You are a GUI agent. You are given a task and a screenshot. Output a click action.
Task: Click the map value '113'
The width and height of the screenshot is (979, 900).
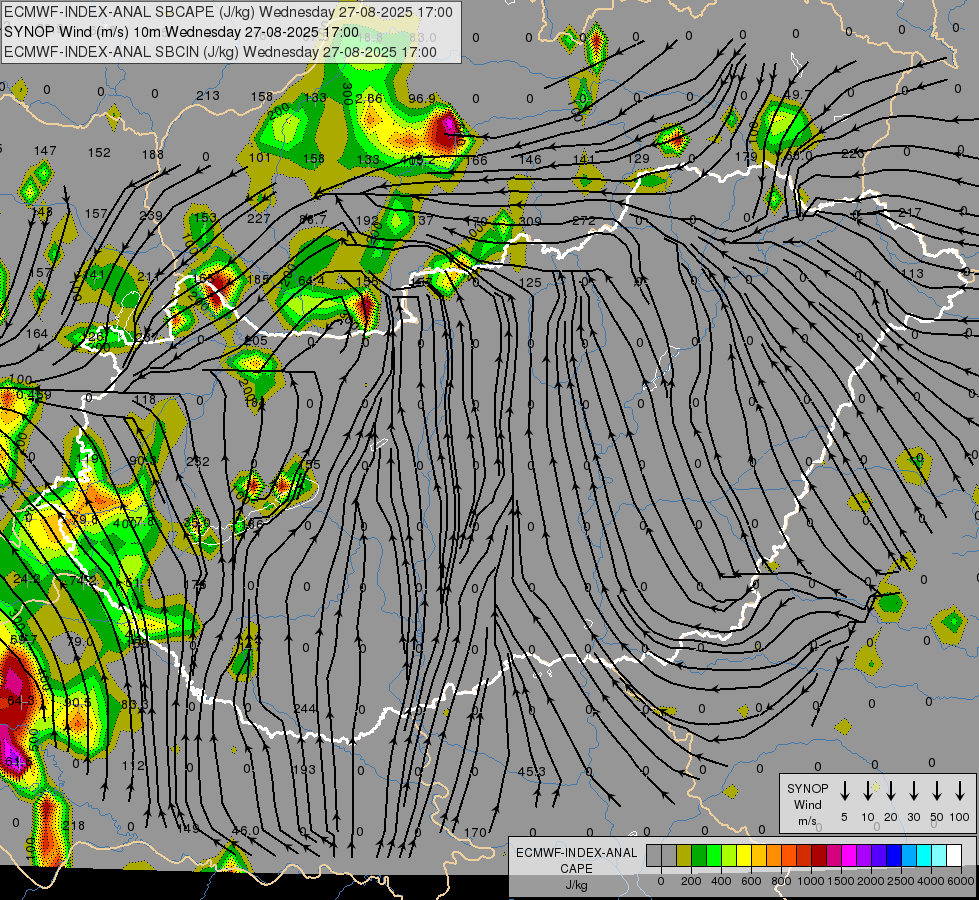[912, 274]
